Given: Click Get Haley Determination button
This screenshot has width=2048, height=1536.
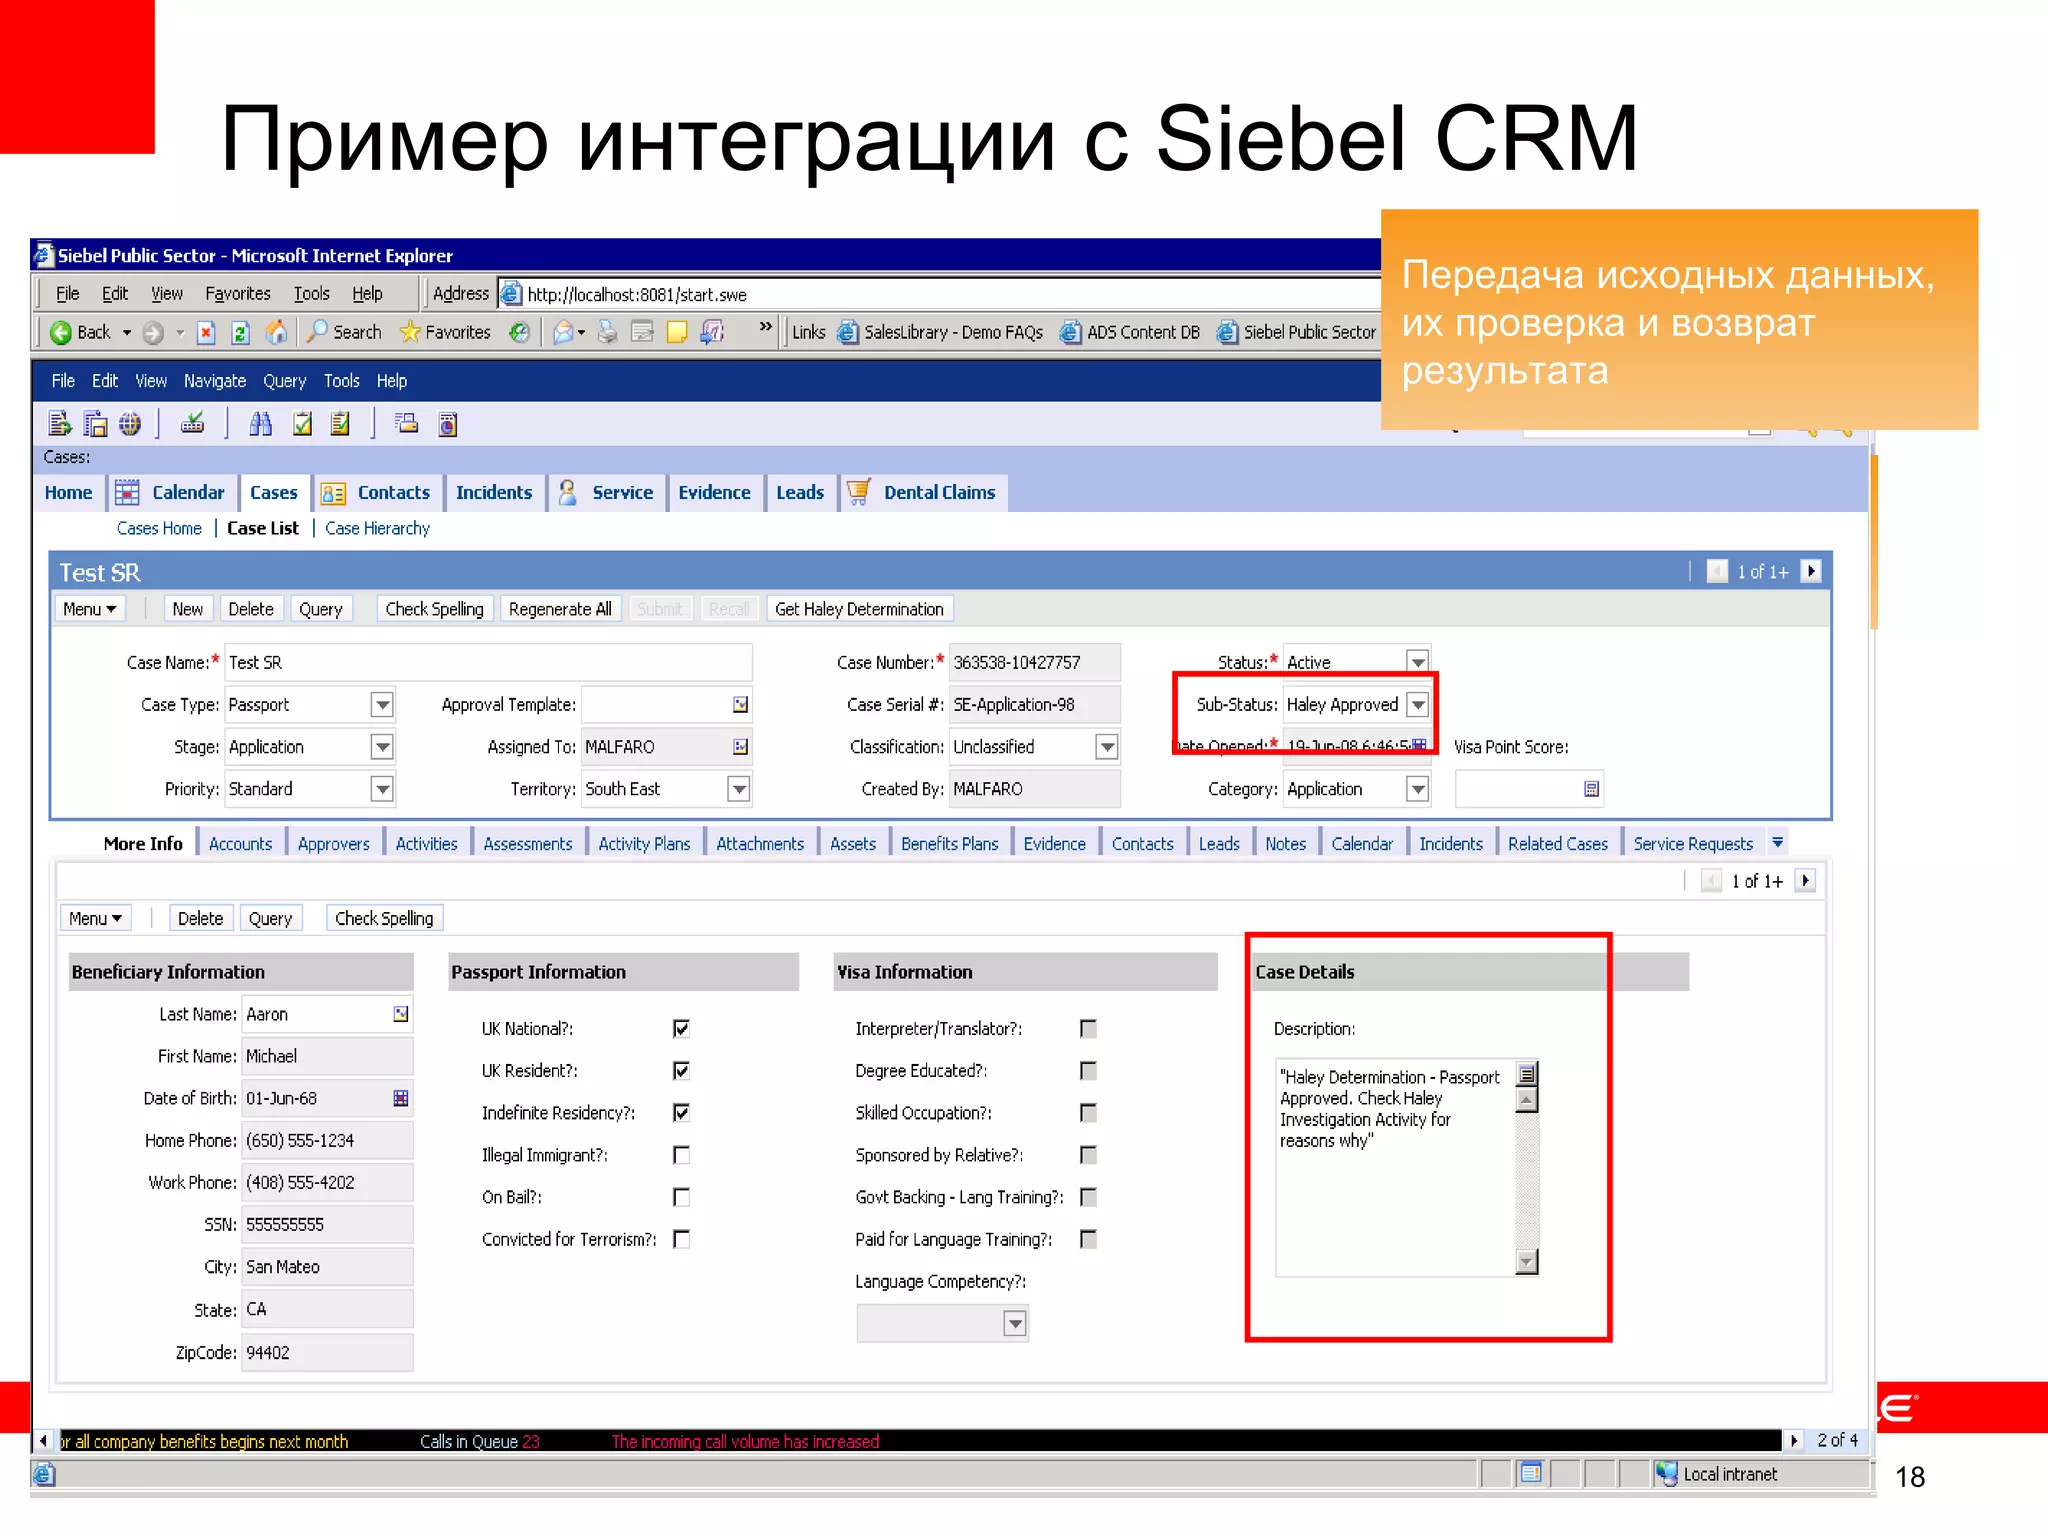Looking at the screenshot, I should [x=859, y=609].
